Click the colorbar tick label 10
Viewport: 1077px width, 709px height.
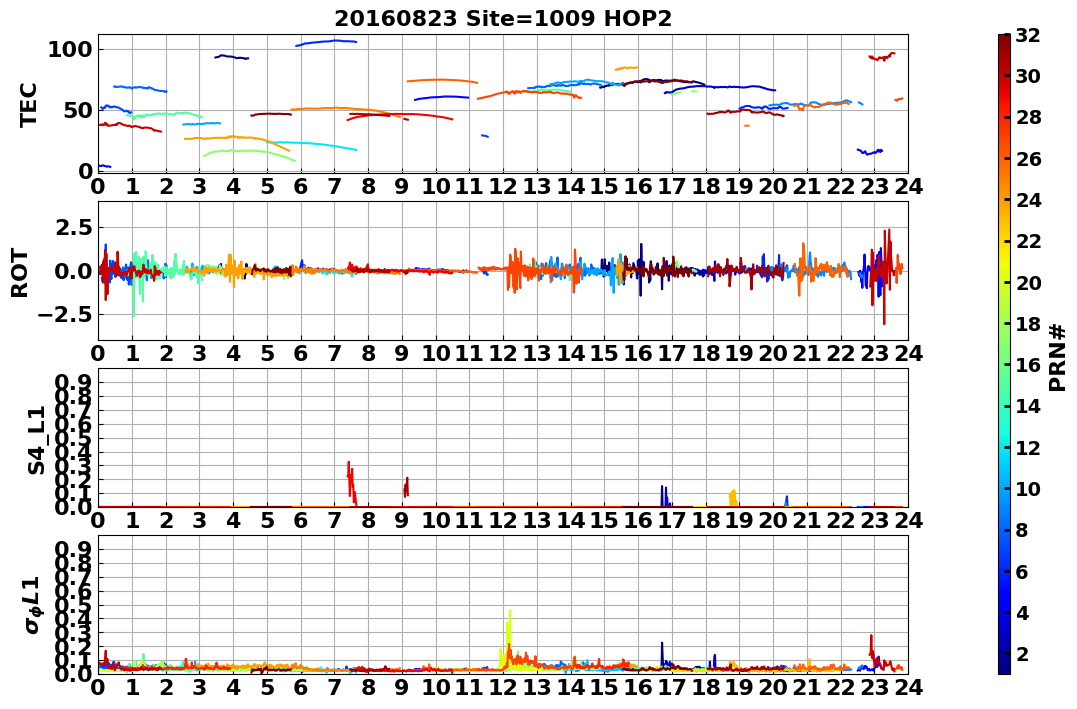click(x=1028, y=488)
